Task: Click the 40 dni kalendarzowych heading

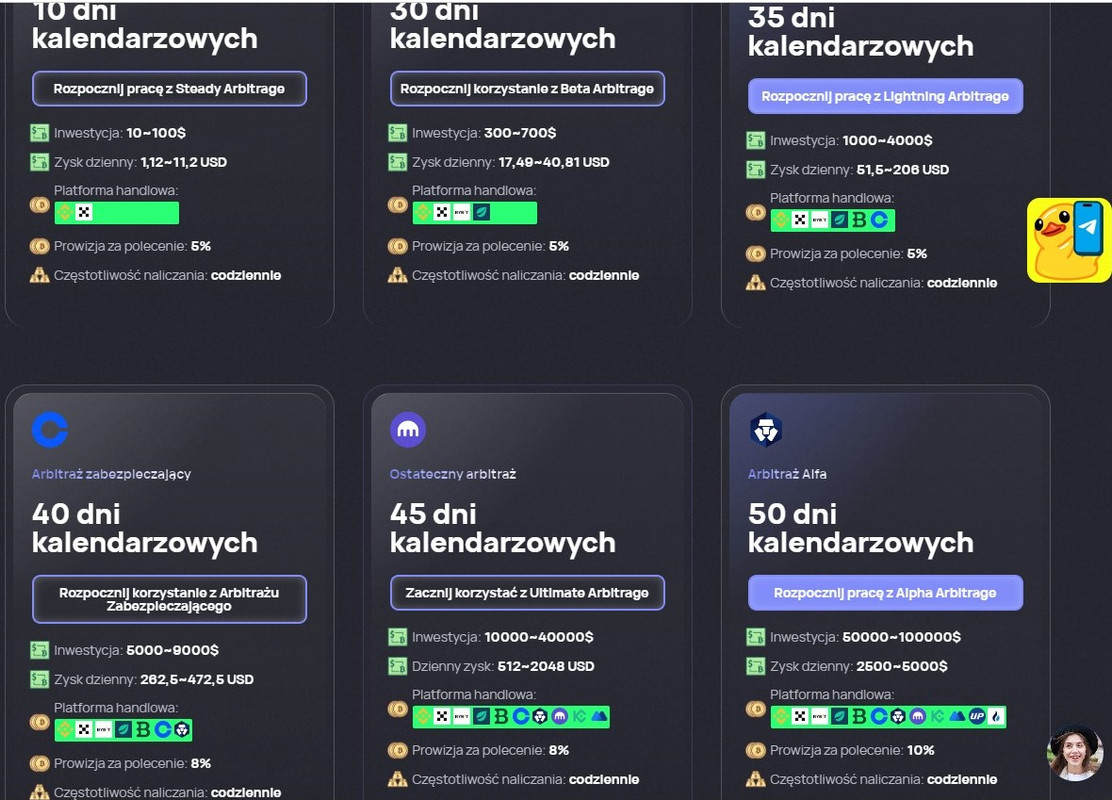Action: click(x=145, y=528)
